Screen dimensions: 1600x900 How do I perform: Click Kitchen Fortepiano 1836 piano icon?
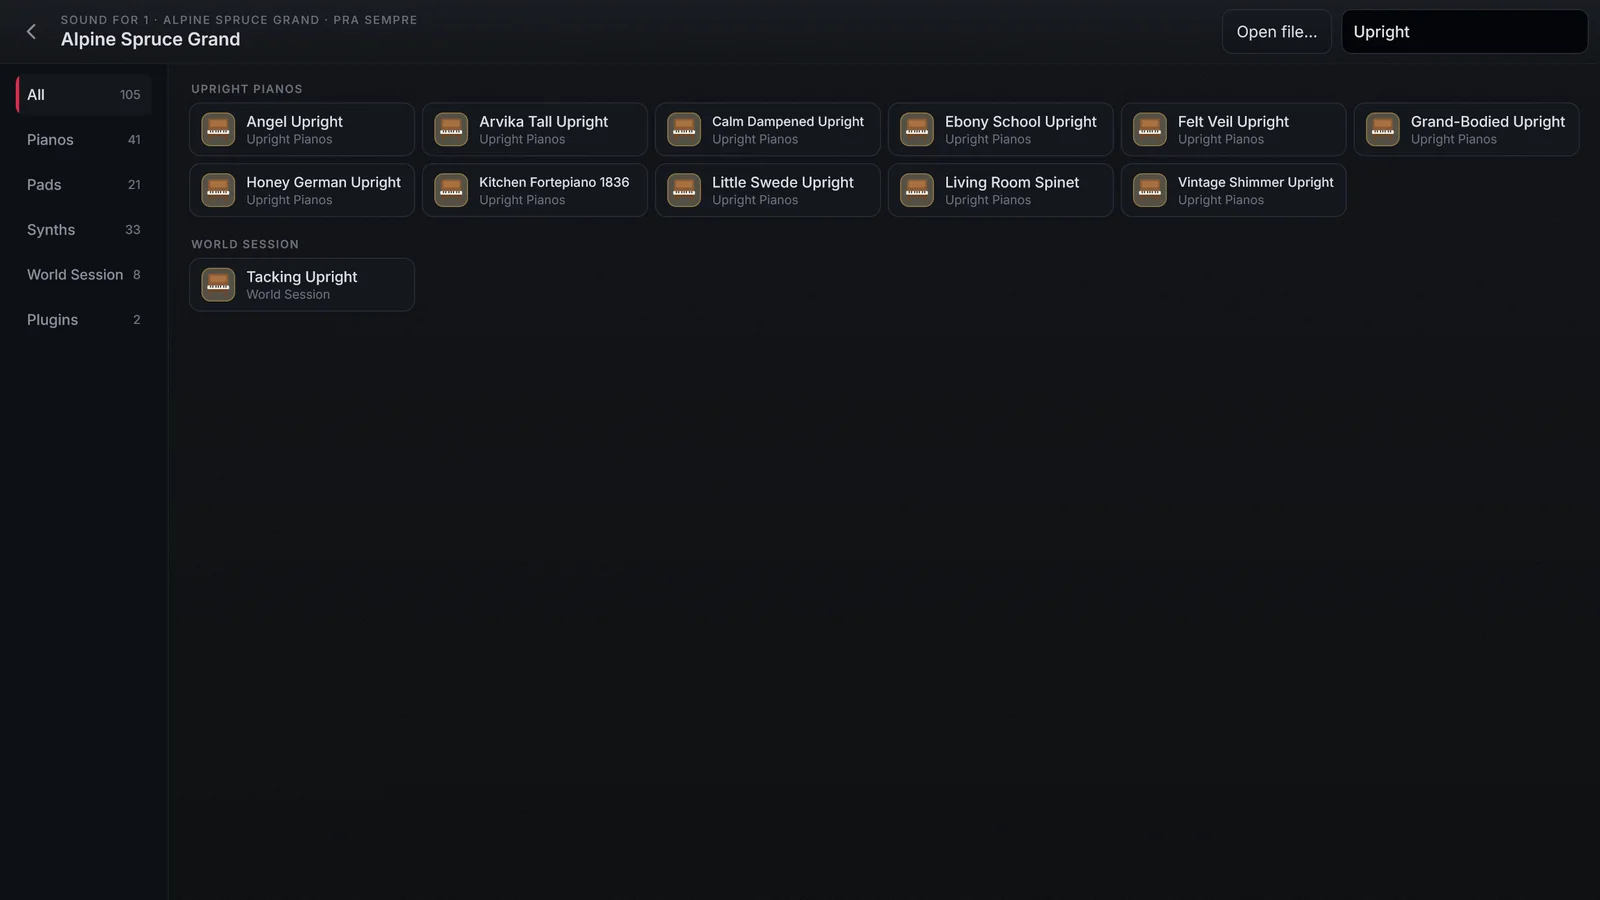point(451,190)
